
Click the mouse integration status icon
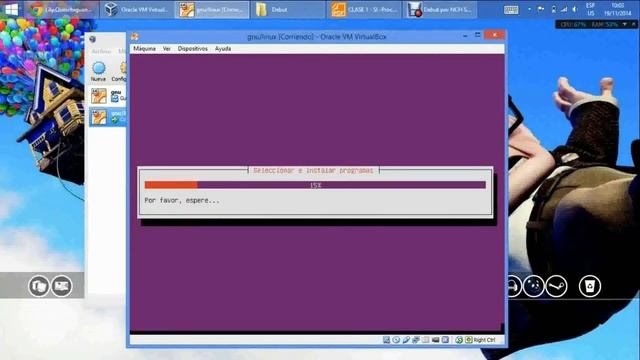(459, 340)
